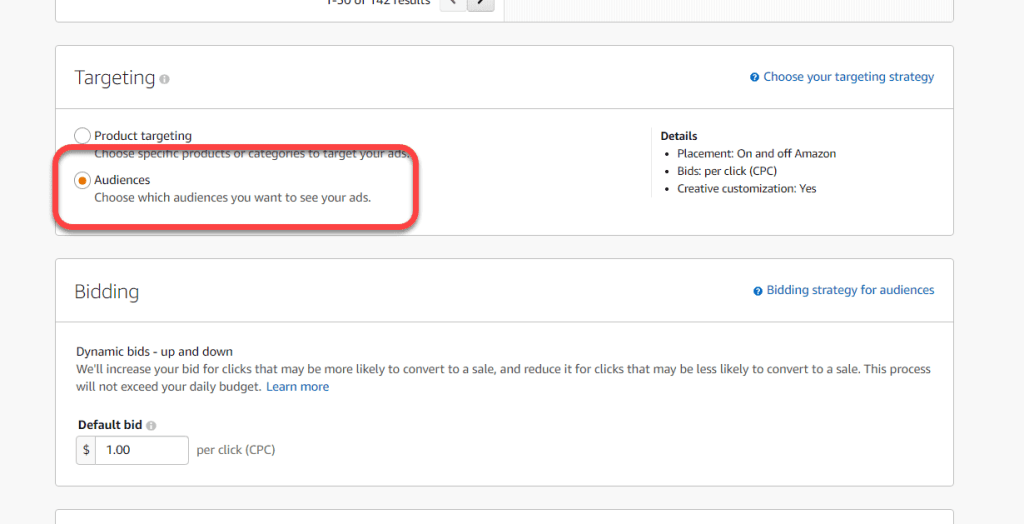This screenshot has height=524, width=1024.
Task: Select the Product targeting radio button
Action: point(82,136)
